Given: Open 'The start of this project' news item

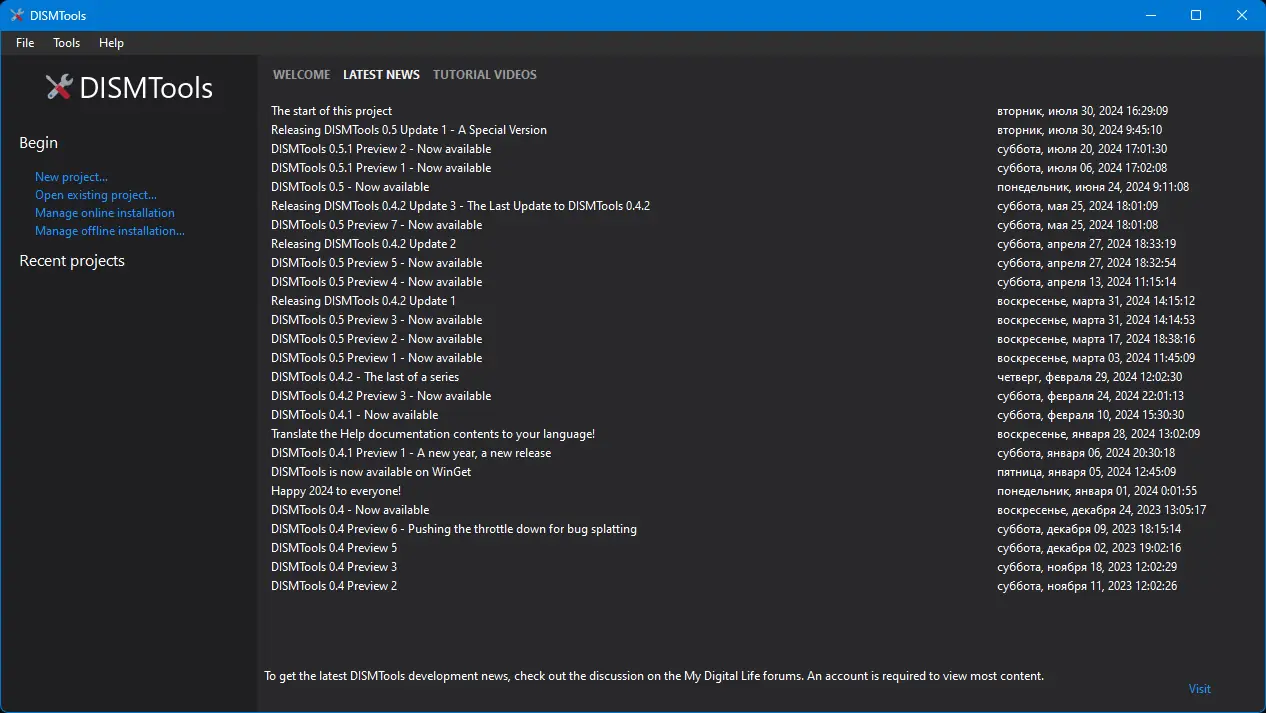Looking at the screenshot, I should (332, 111).
